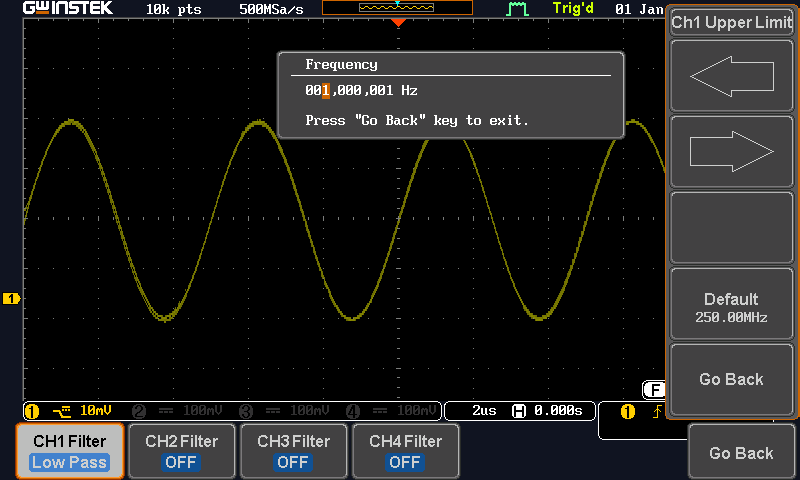
Task: Click the grayed channel 2 badge
Action: pos(139,411)
